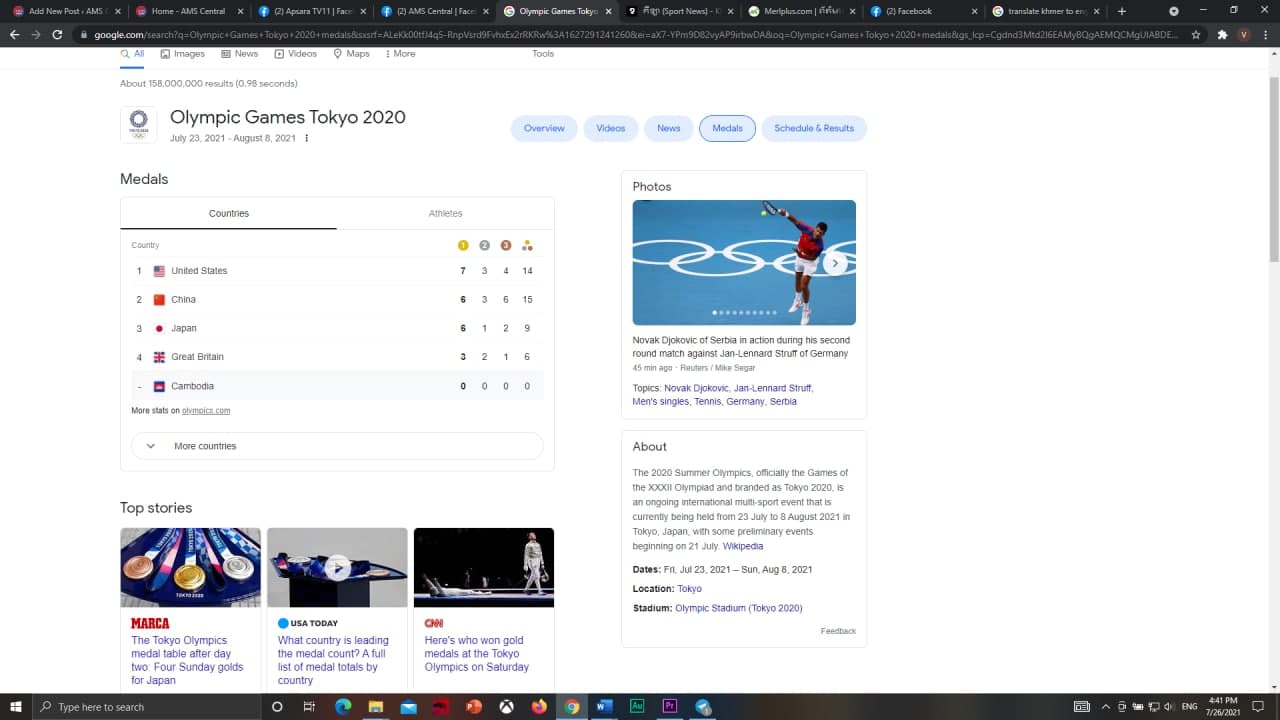Open the Chrome extensions puzzle icon
Image resolution: width=1280 pixels, height=720 pixels.
(1222, 34)
